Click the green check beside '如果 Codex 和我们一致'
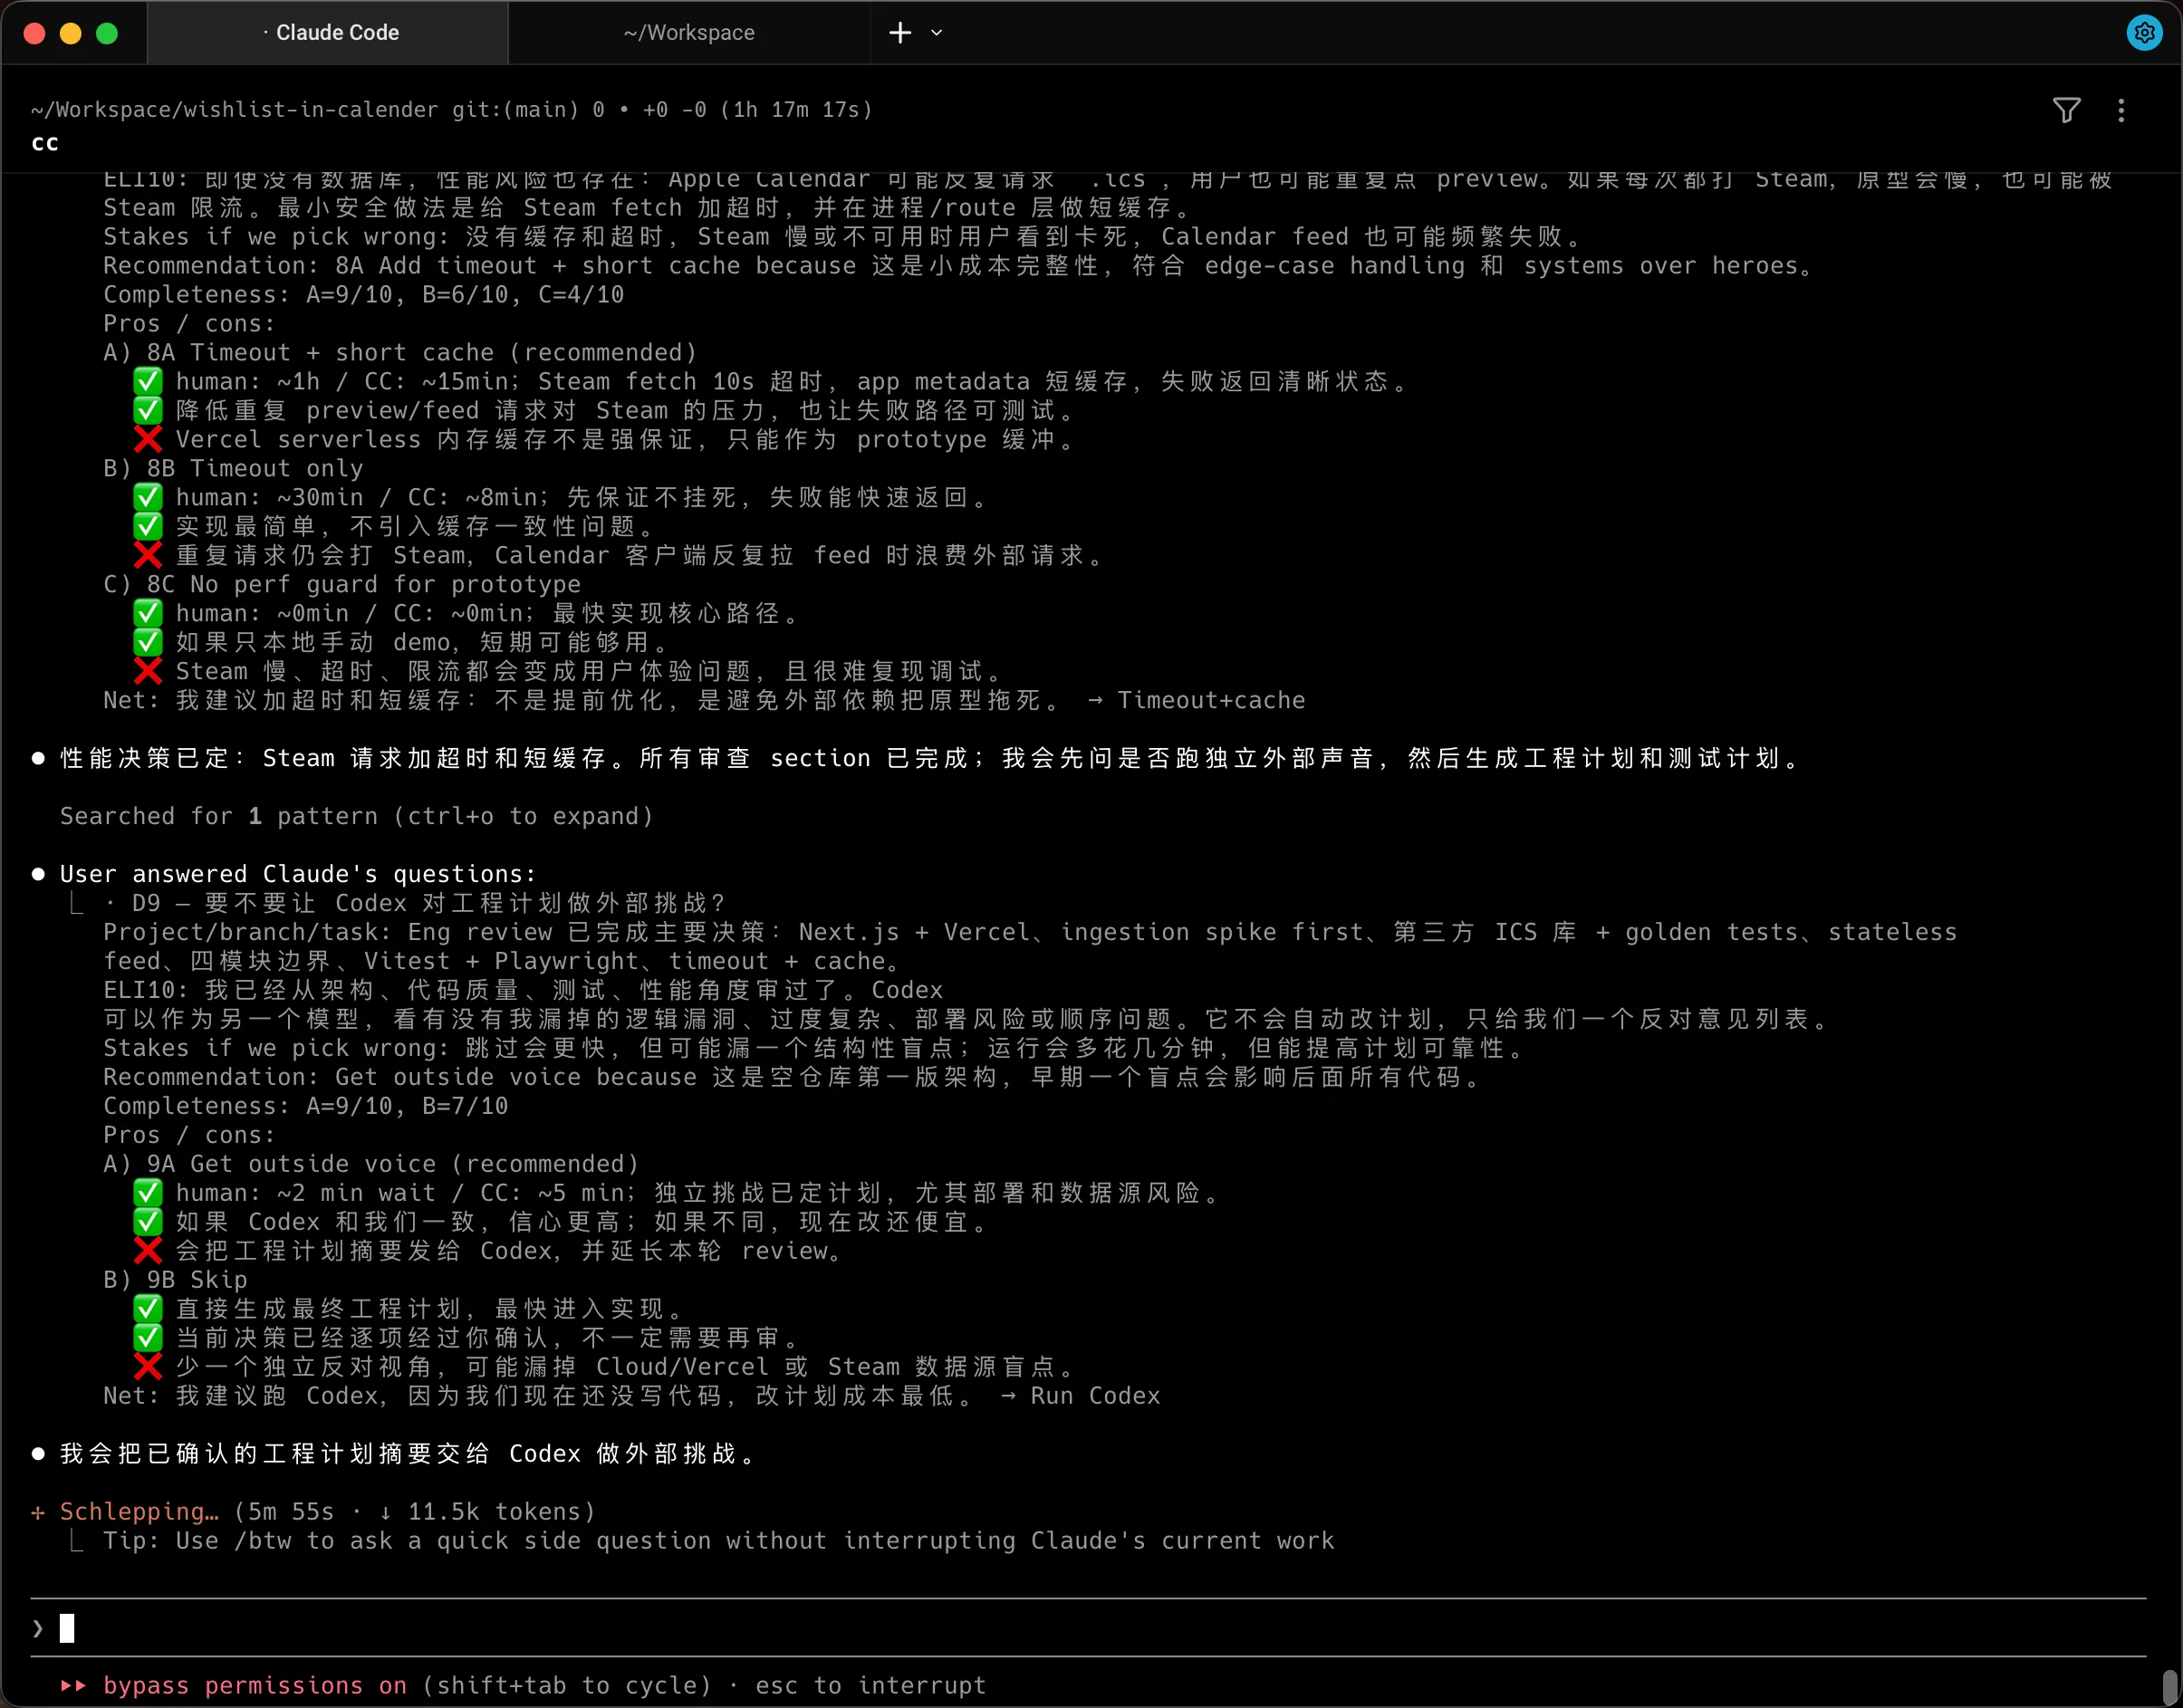The image size is (2183, 1708). (x=148, y=1222)
